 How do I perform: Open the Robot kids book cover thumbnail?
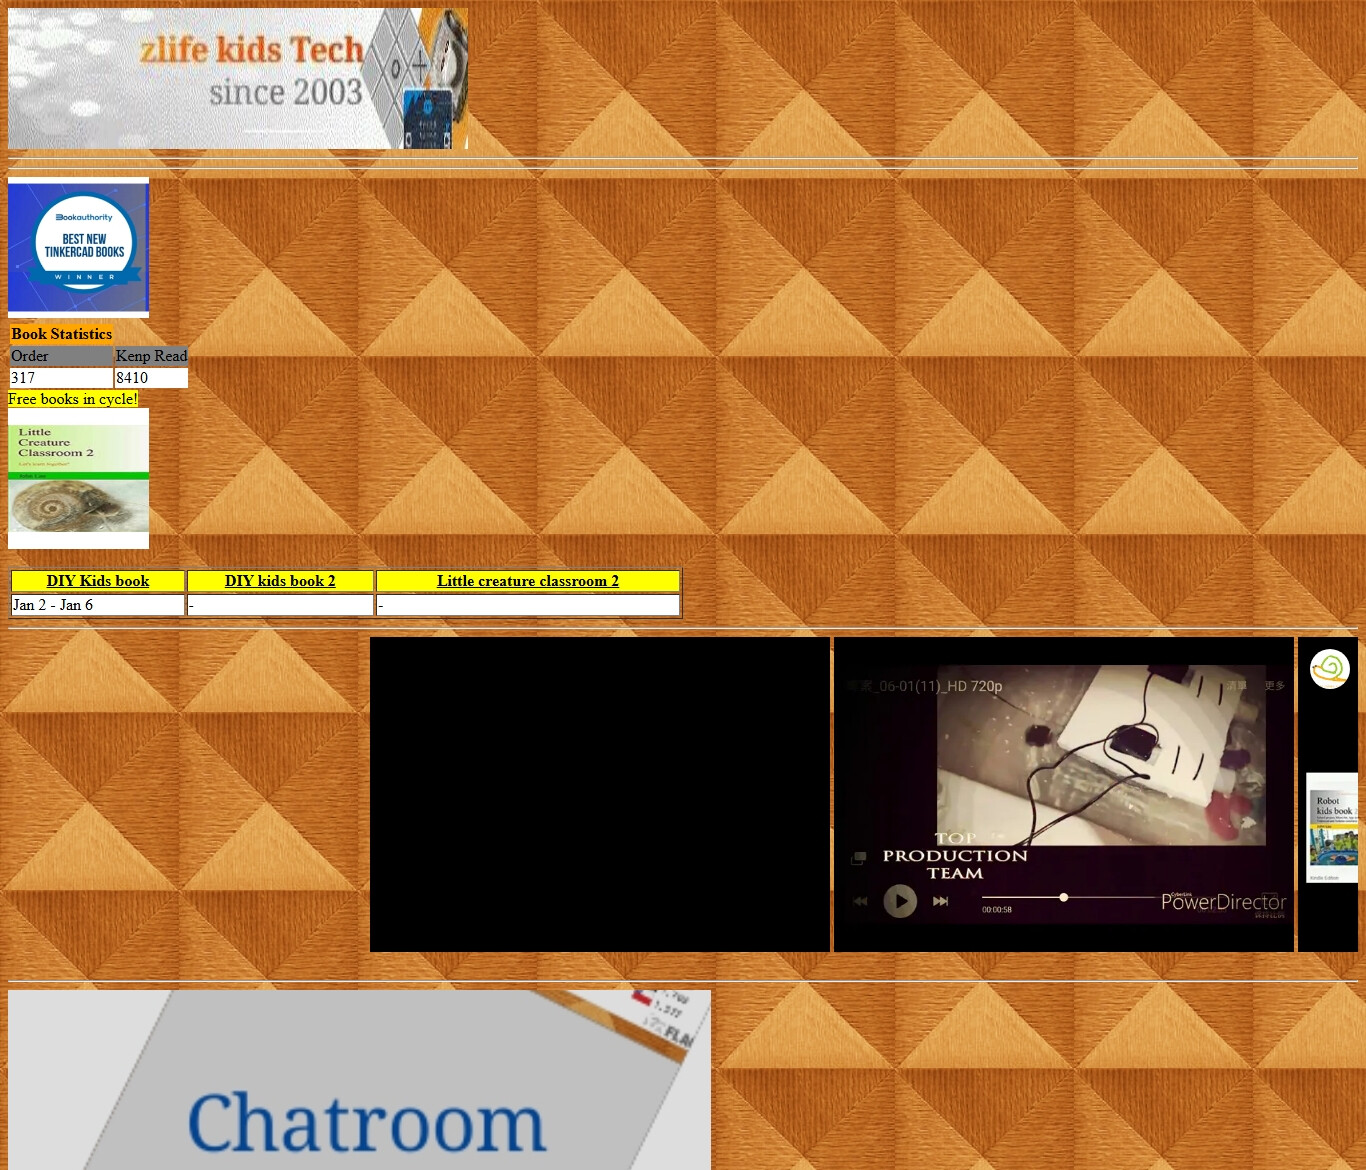1332,827
